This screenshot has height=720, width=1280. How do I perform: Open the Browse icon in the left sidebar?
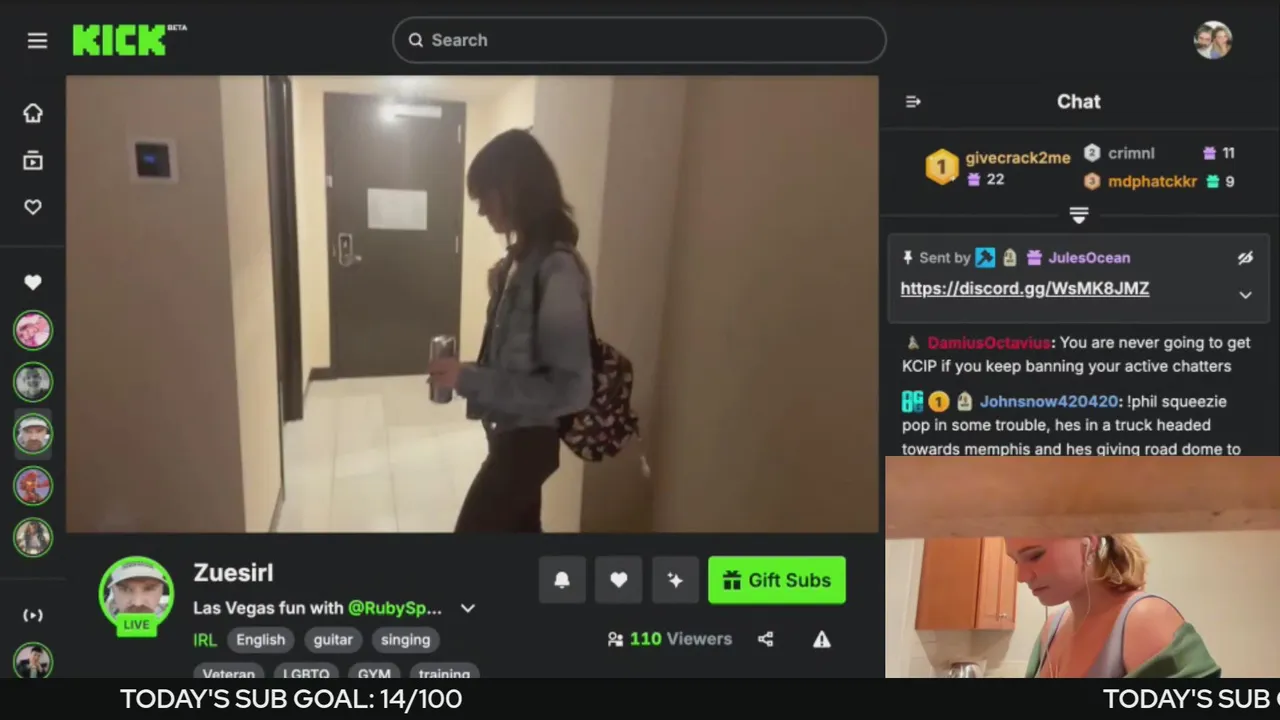[33, 160]
